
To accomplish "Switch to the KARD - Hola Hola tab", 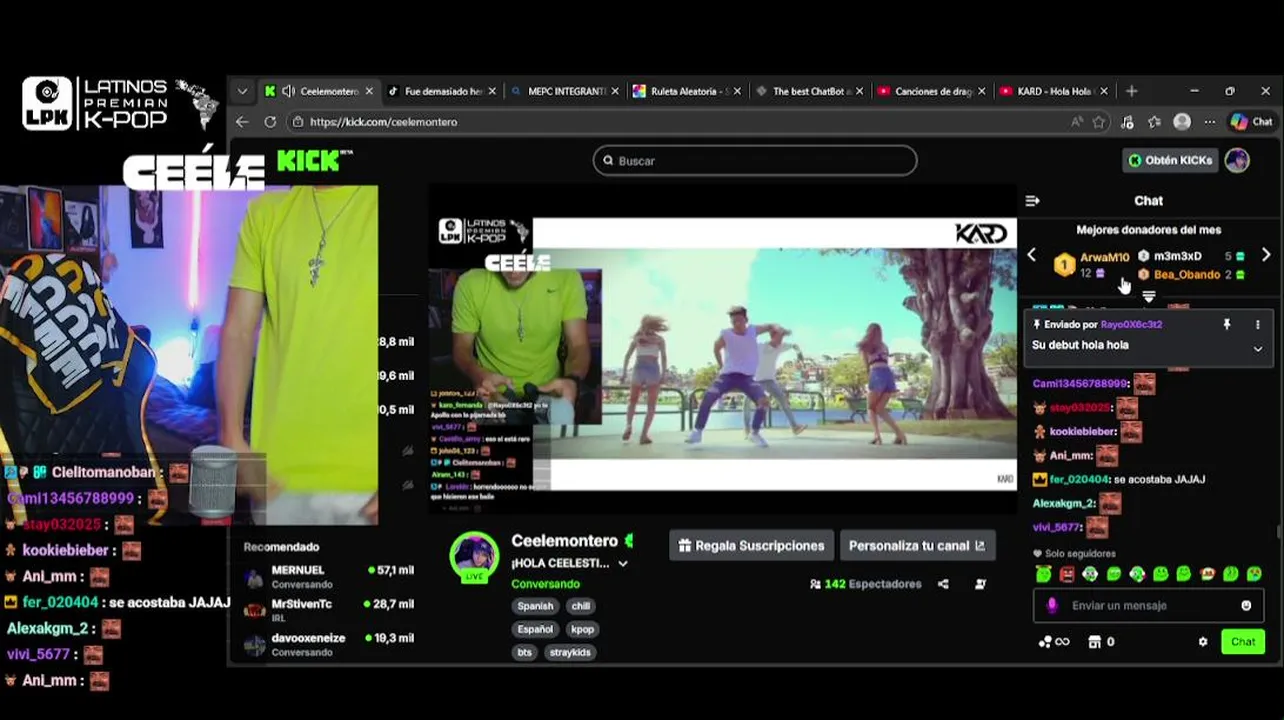I will [x=1053, y=91].
